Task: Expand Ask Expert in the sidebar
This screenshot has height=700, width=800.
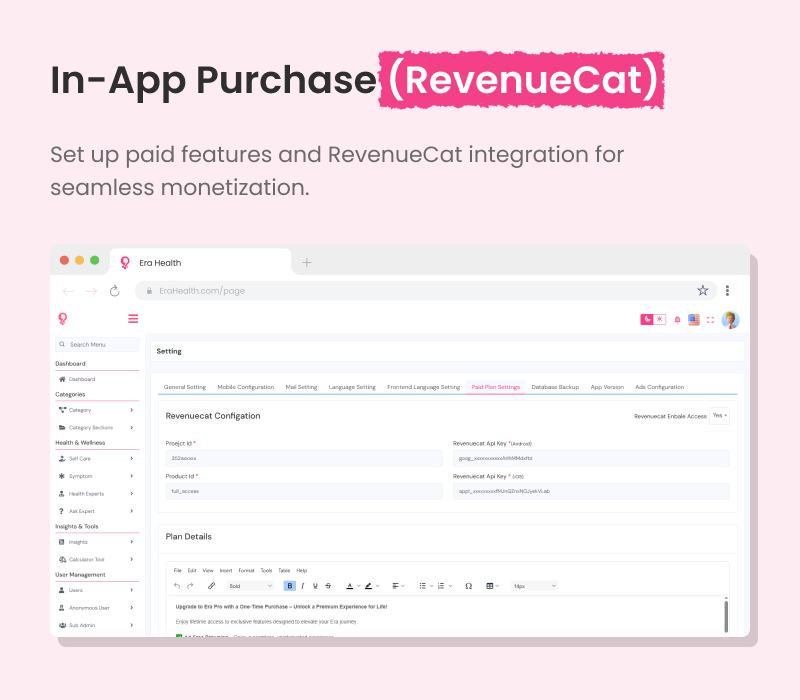Action: 97,511
